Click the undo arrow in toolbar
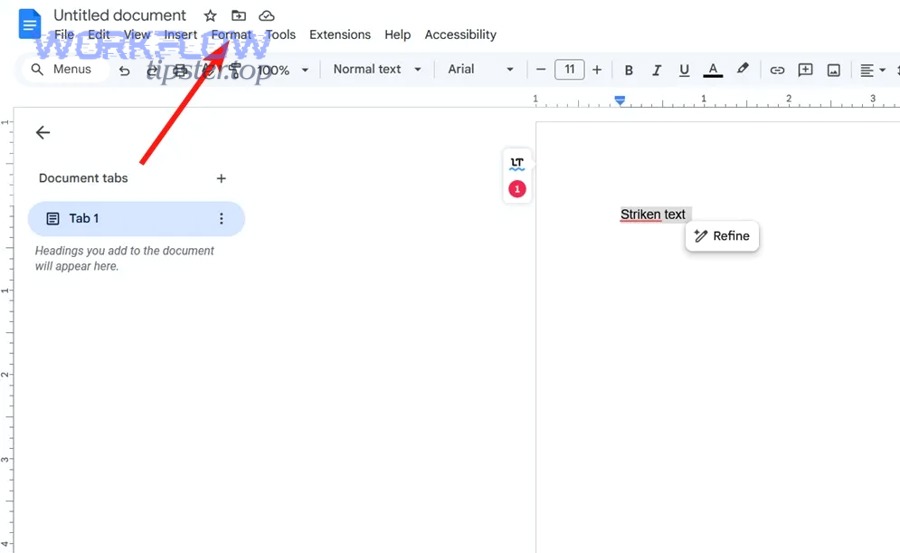This screenshot has height=553, width=900. tap(124, 70)
